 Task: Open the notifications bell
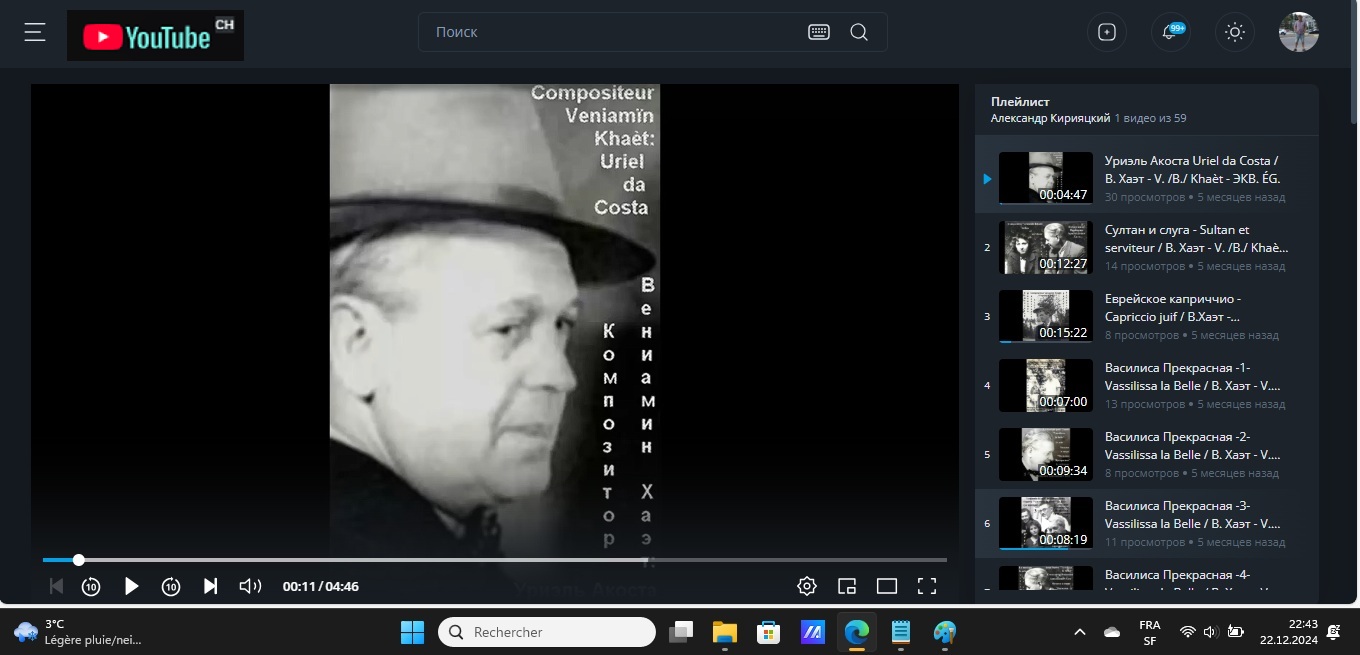pos(1170,32)
